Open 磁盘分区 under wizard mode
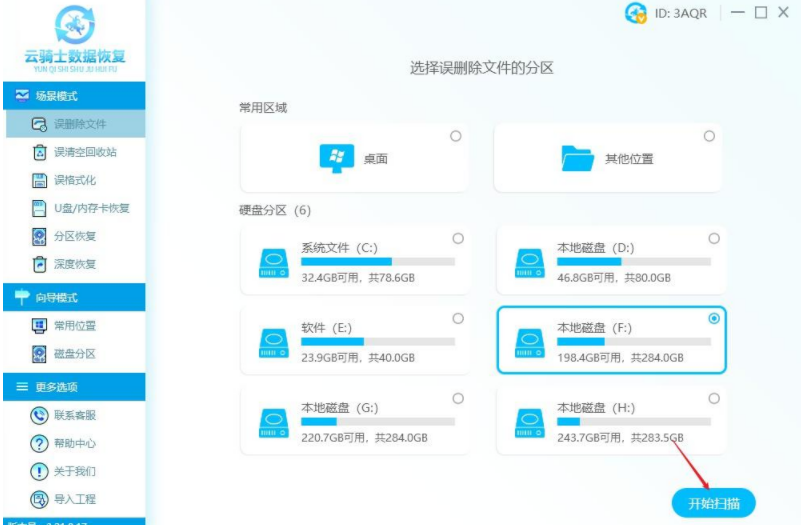 (75, 353)
